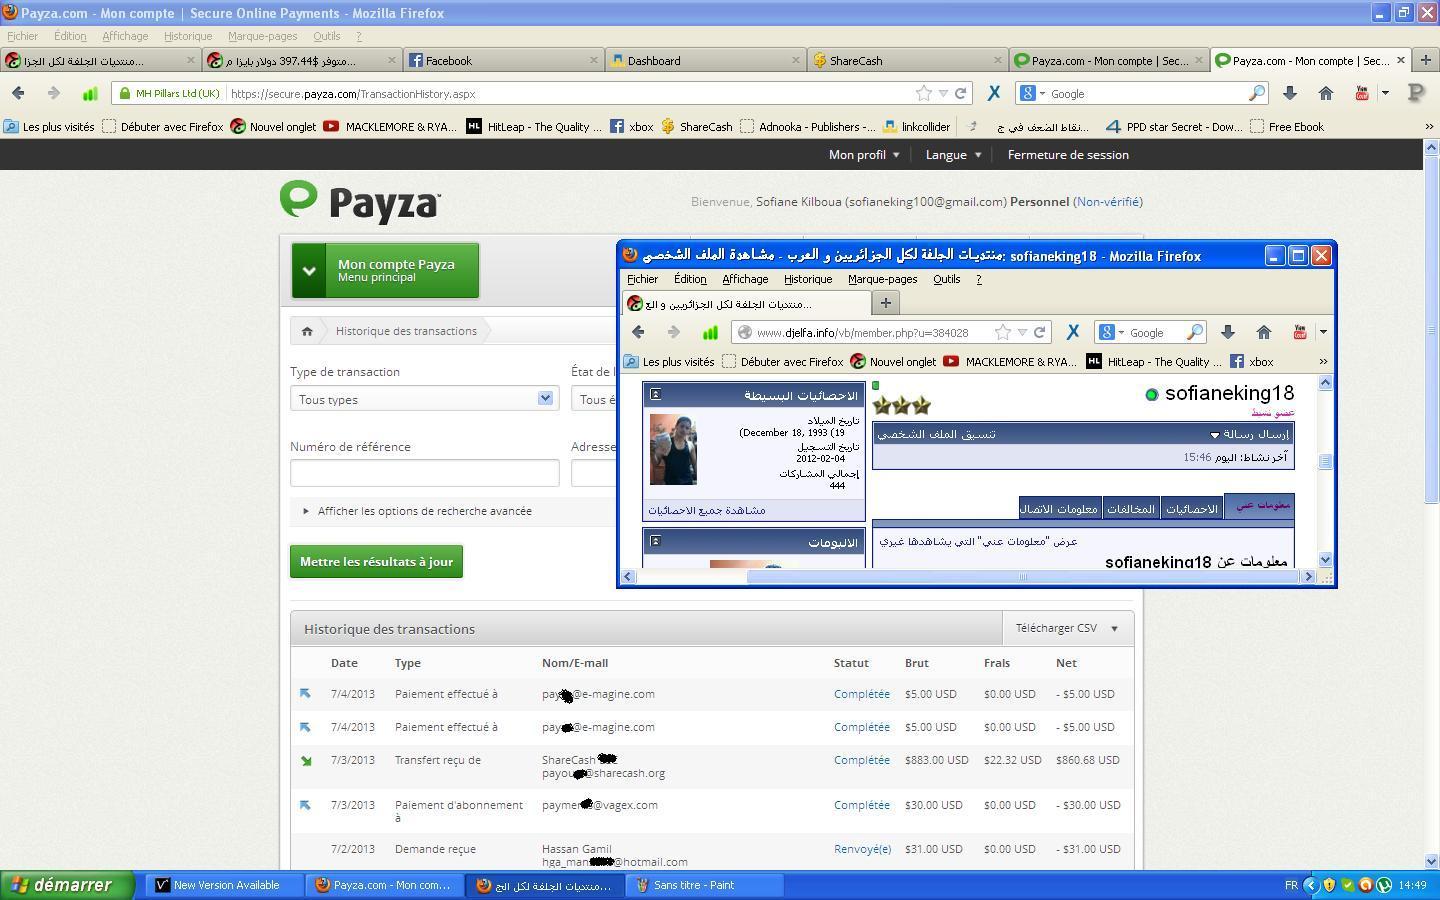Click $860.68 USD net amount cell

[1087, 760]
